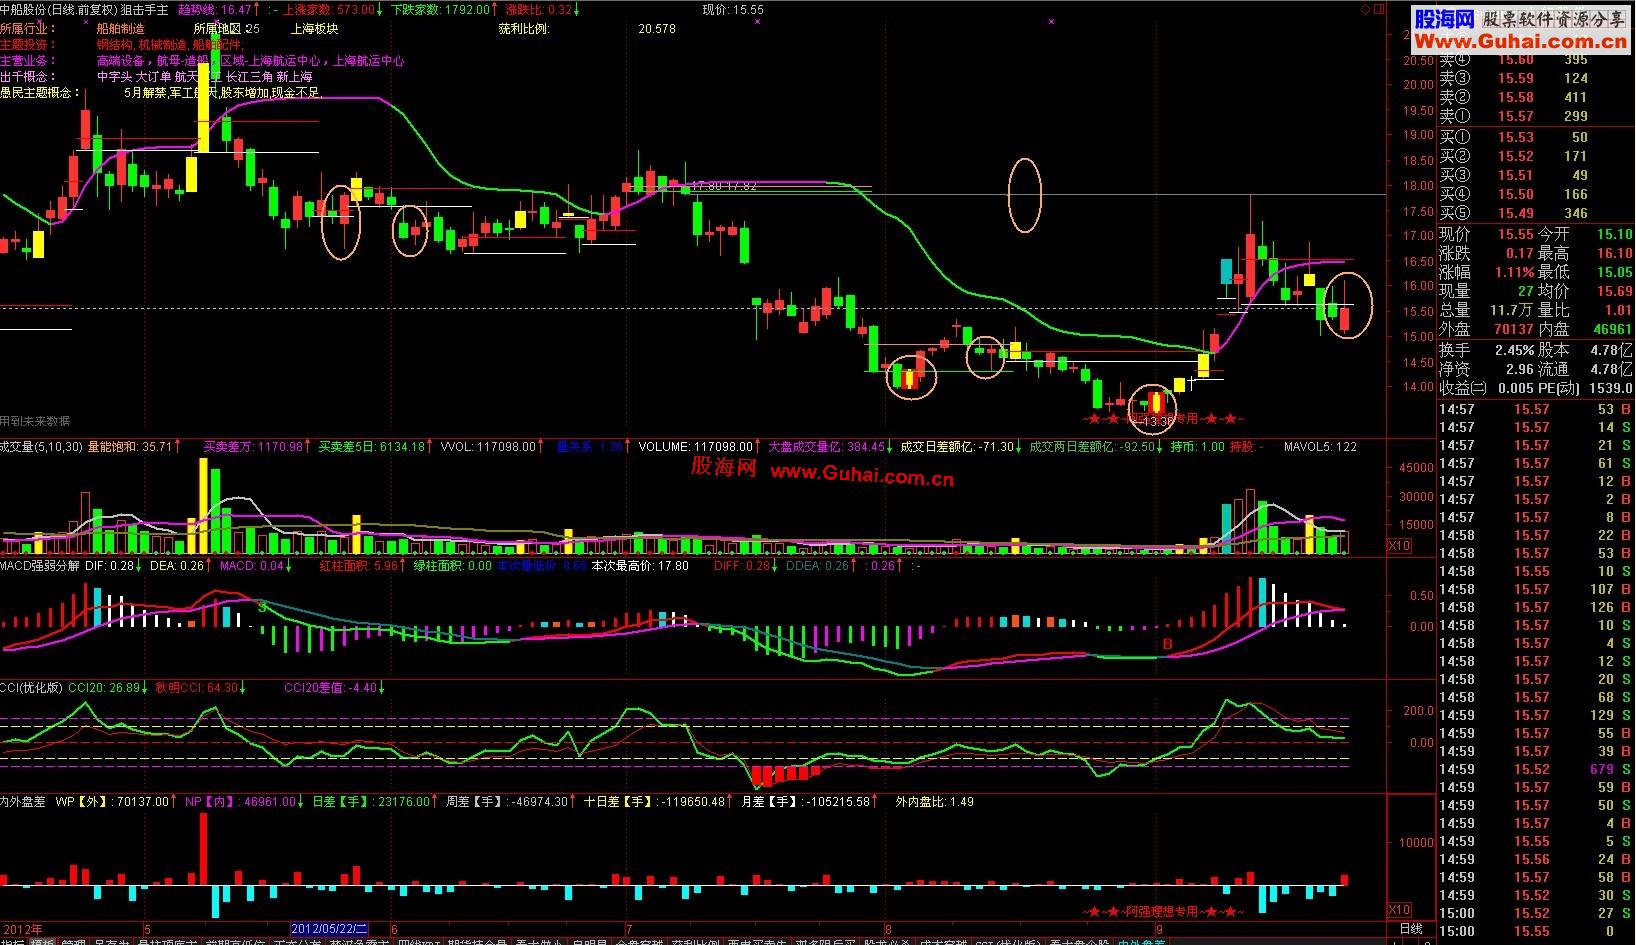This screenshot has width=1636, height=945.
Task: Click the last 15:00 15.52 tick with volume 27
Action: click(1536, 913)
